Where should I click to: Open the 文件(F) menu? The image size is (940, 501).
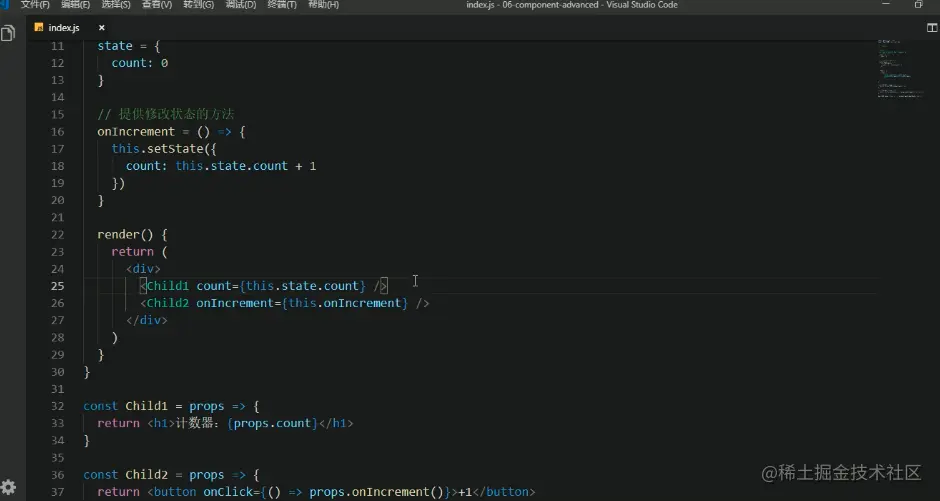pos(35,5)
